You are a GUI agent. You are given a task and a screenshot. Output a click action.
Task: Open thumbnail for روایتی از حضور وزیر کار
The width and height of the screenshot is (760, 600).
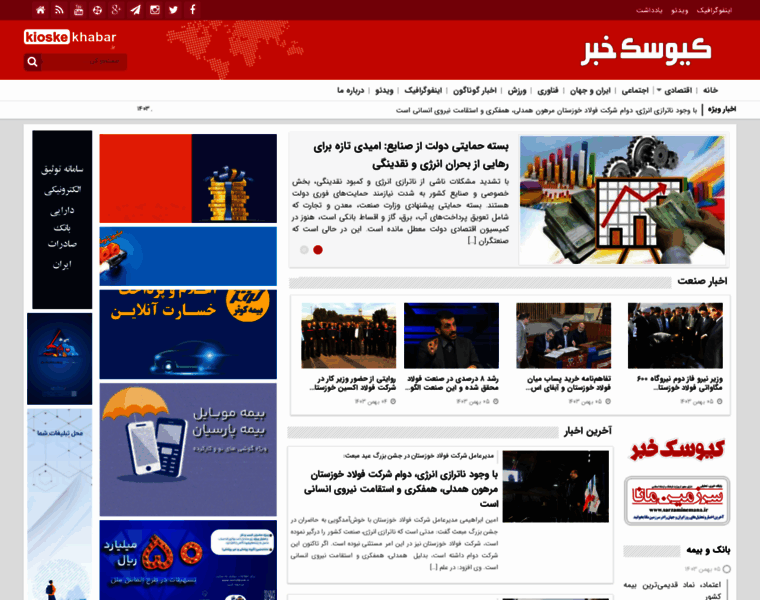click(x=348, y=336)
